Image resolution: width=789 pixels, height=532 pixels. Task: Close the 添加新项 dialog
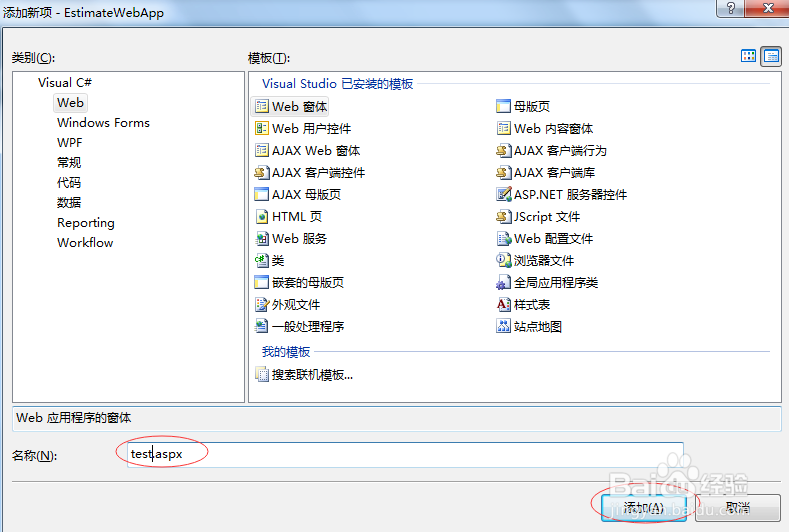(x=768, y=8)
